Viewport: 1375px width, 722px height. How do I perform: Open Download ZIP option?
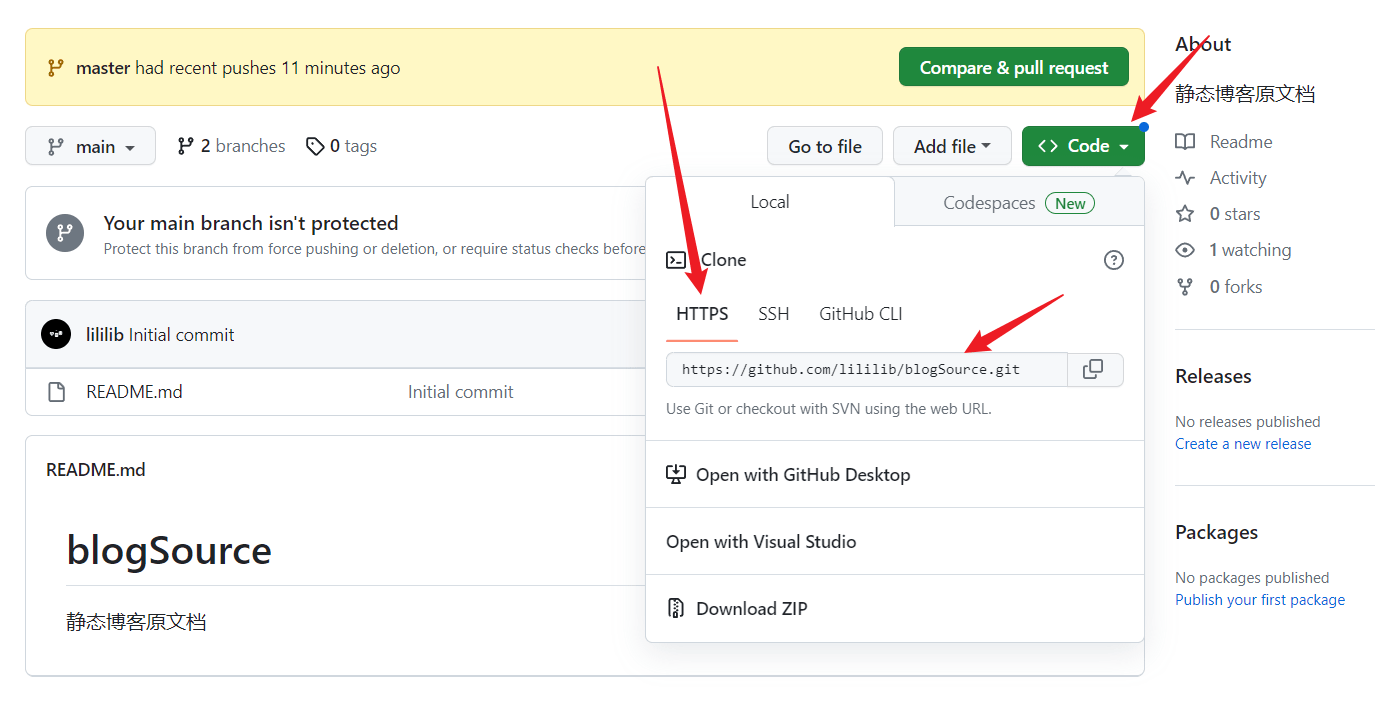[x=751, y=608]
